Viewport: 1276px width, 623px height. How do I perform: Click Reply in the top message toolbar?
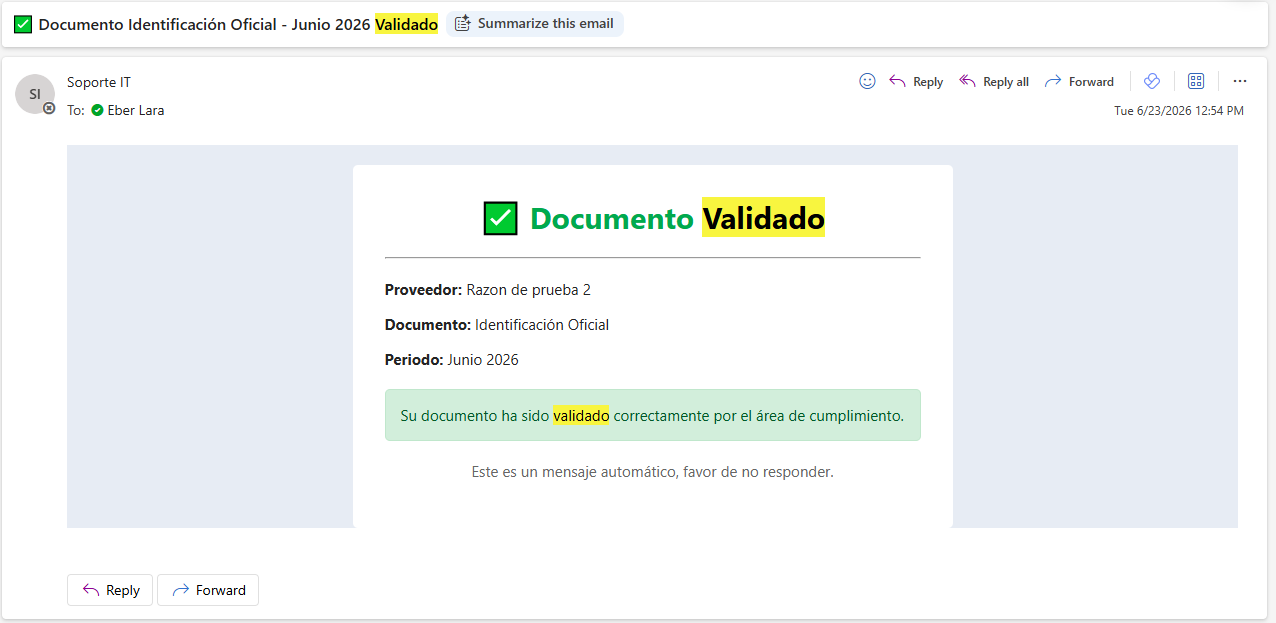point(916,82)
